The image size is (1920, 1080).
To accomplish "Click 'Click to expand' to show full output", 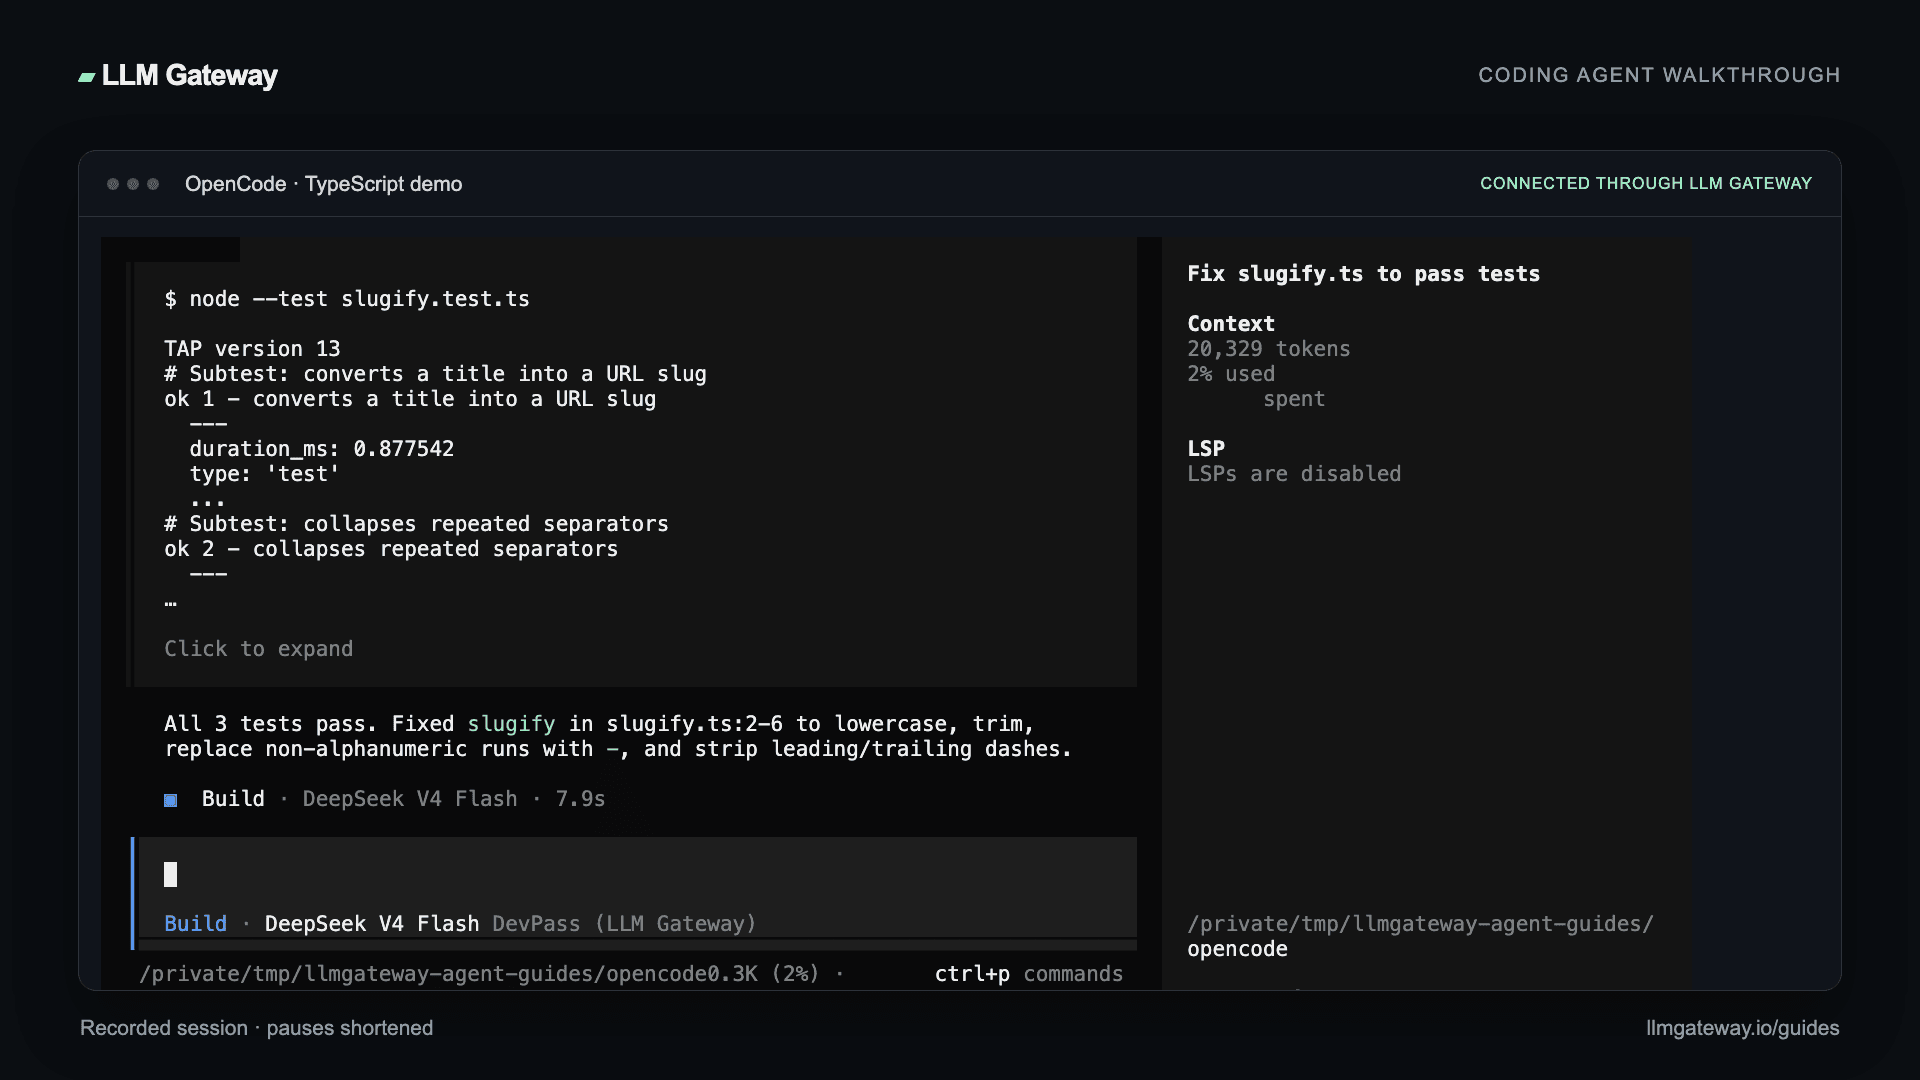I will tap(258, 649).
